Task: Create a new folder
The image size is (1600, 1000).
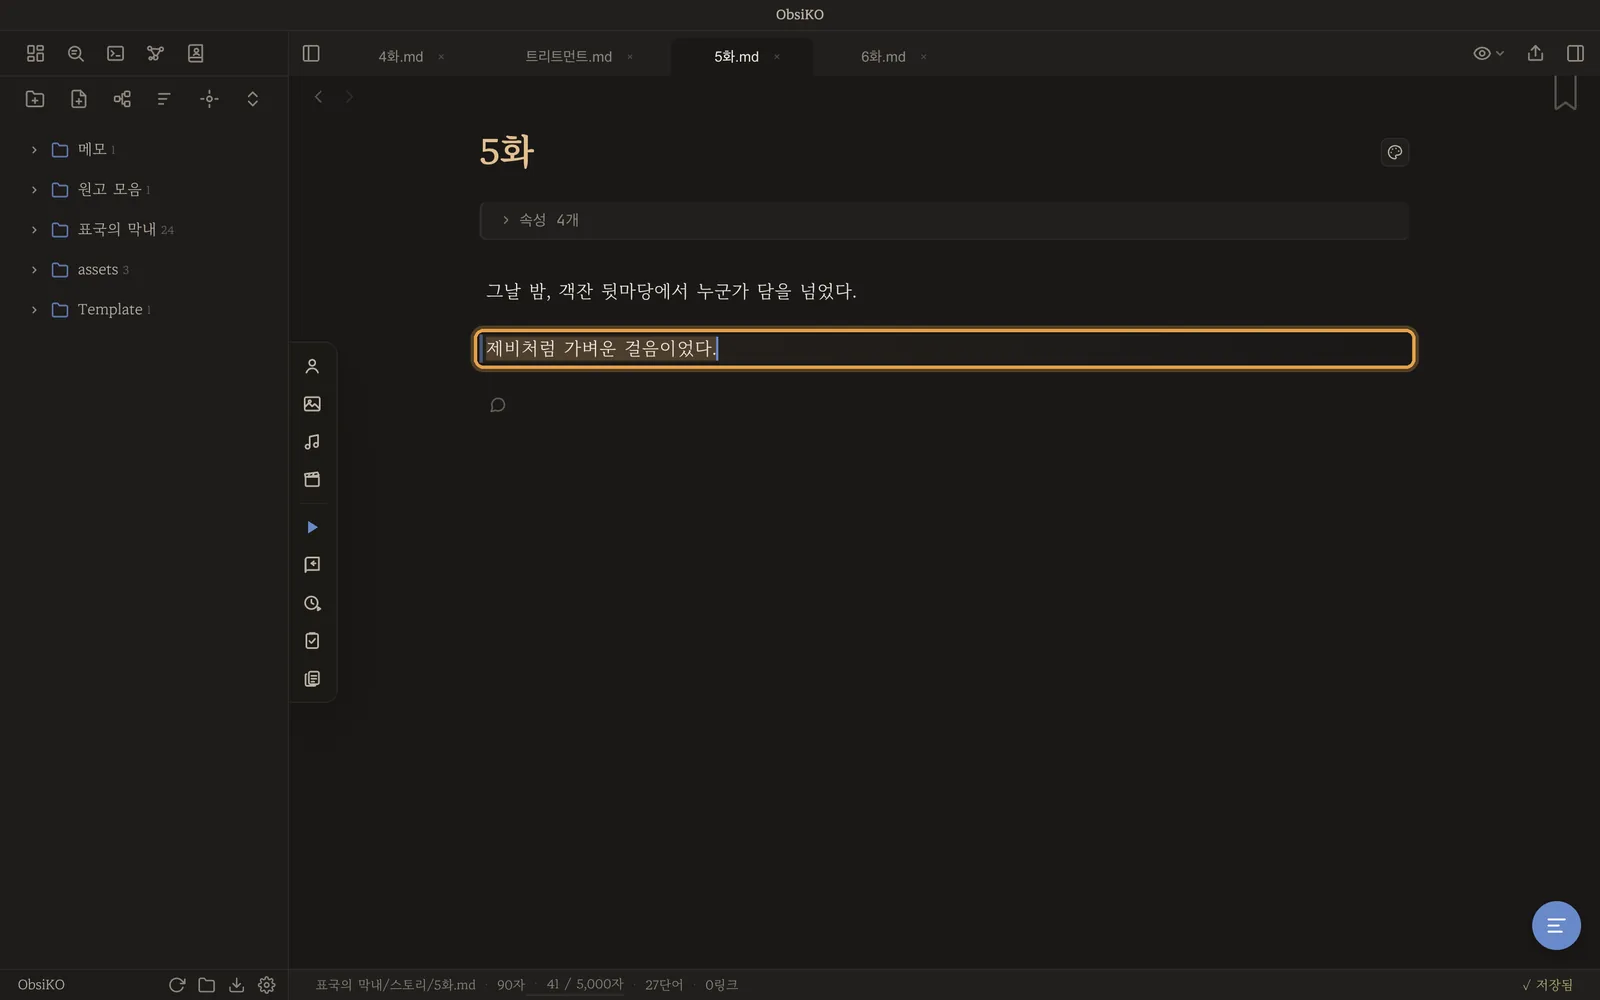Action: coord(35,98)
